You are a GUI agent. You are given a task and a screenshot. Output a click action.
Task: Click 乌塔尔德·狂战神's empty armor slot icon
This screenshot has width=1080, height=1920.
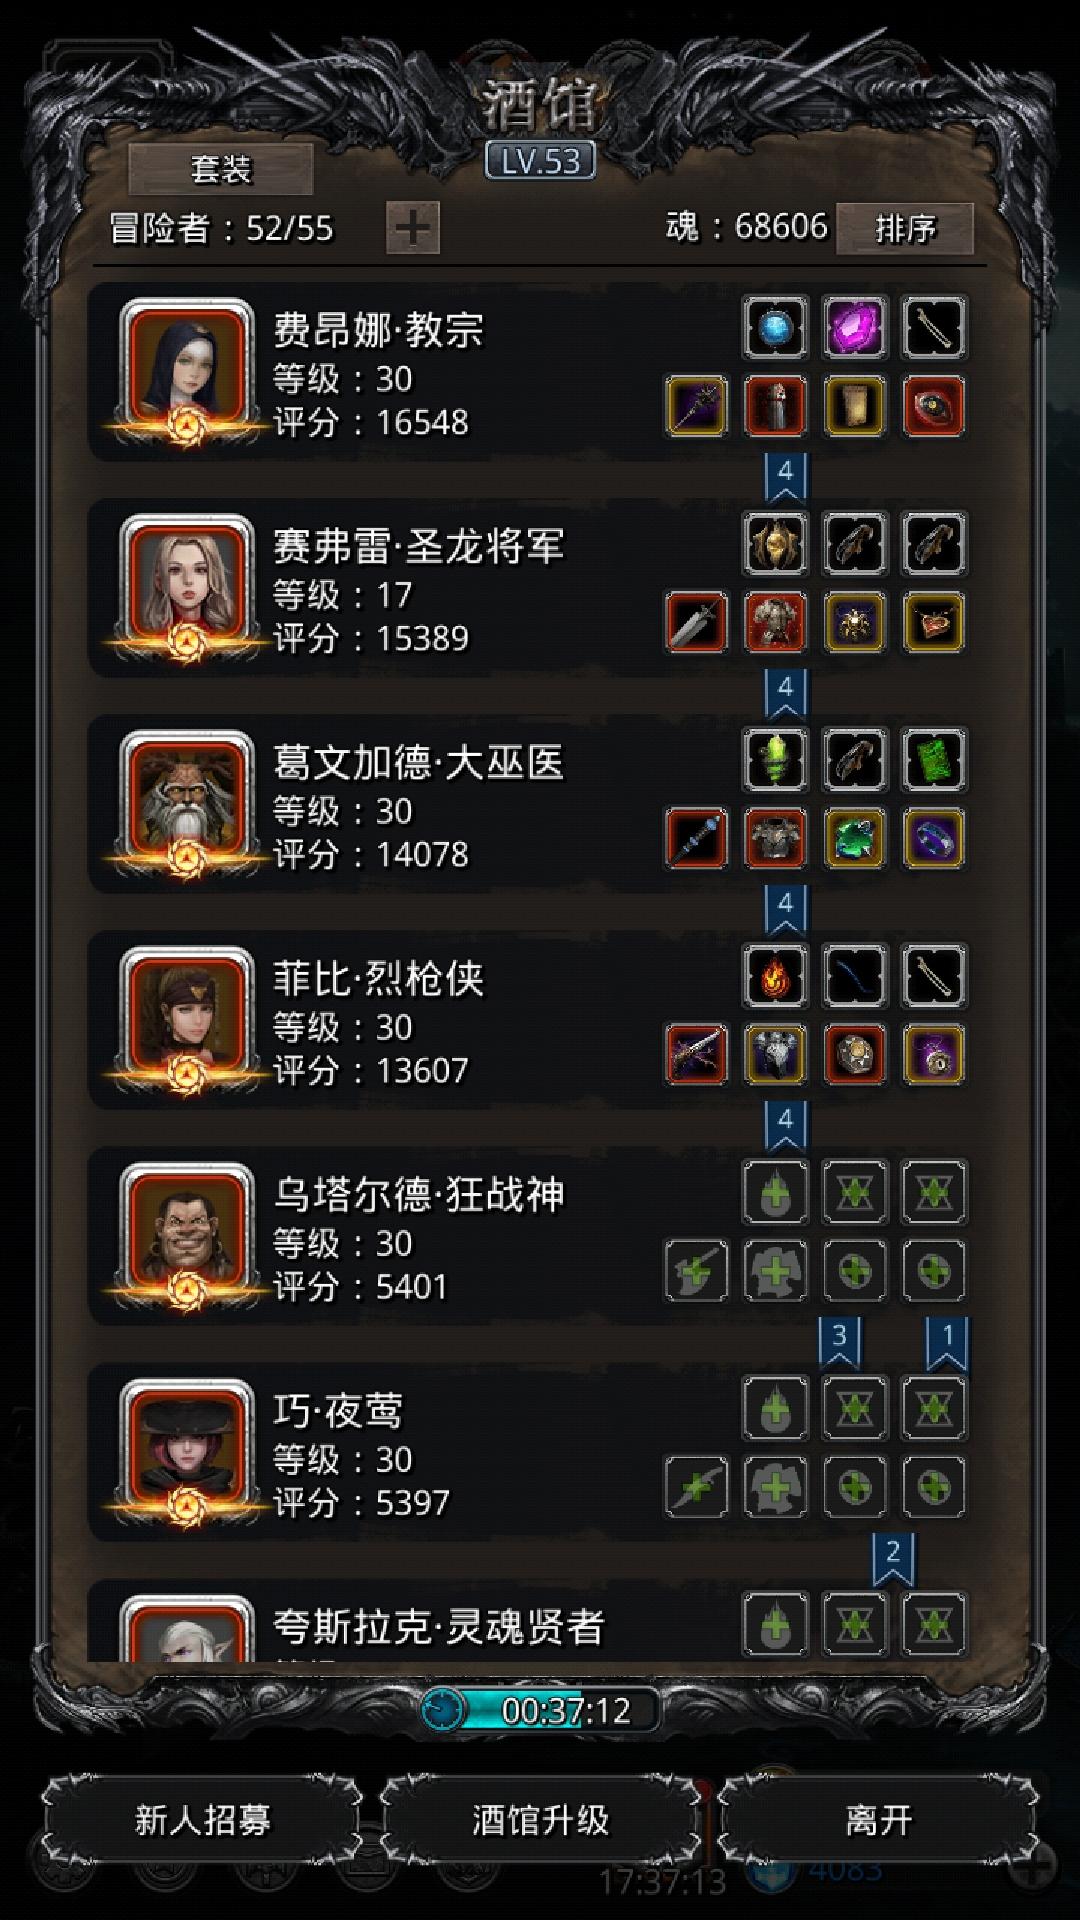(x=775, y=1271)
